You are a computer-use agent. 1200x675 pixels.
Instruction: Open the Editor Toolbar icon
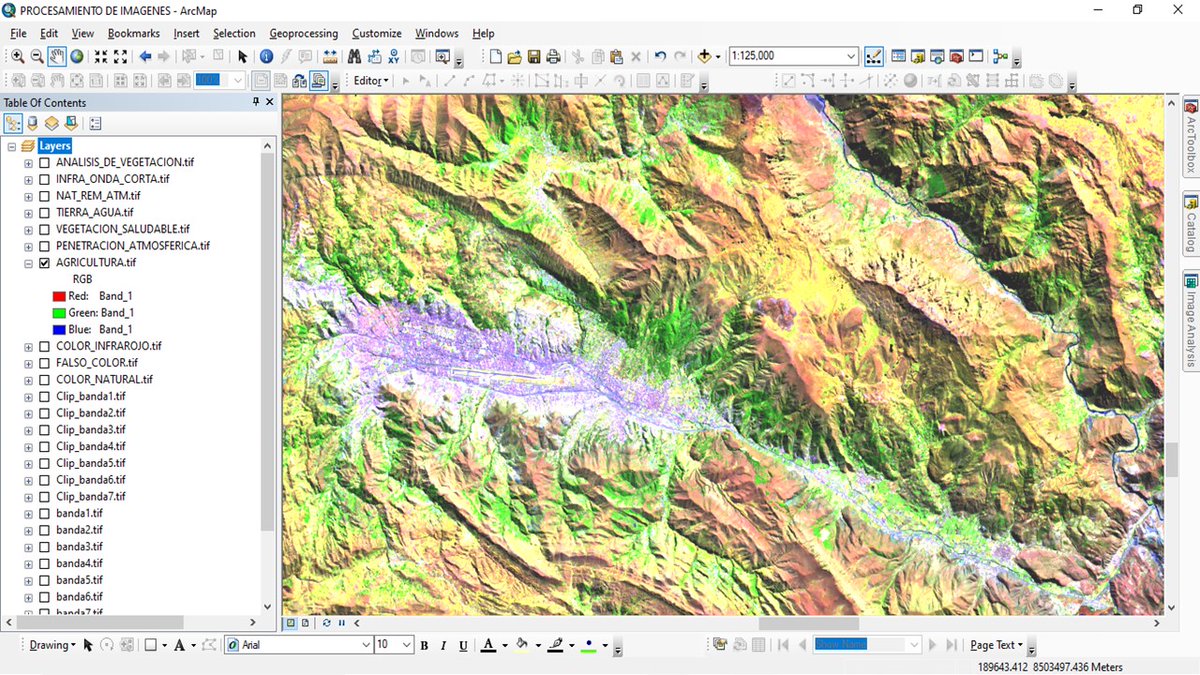[x=873, y=56]
